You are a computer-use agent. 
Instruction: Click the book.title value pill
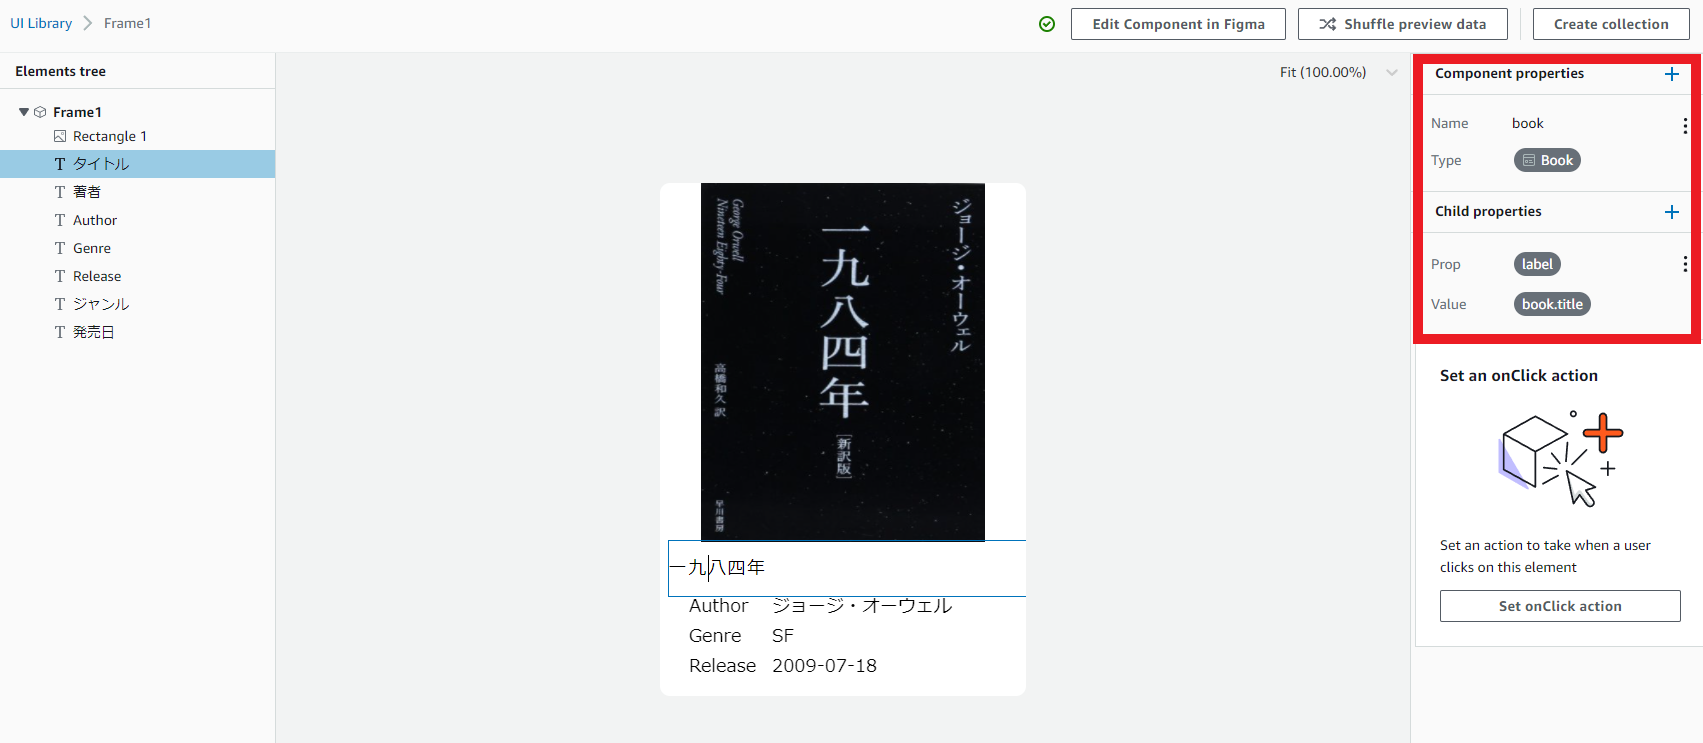1552,304
